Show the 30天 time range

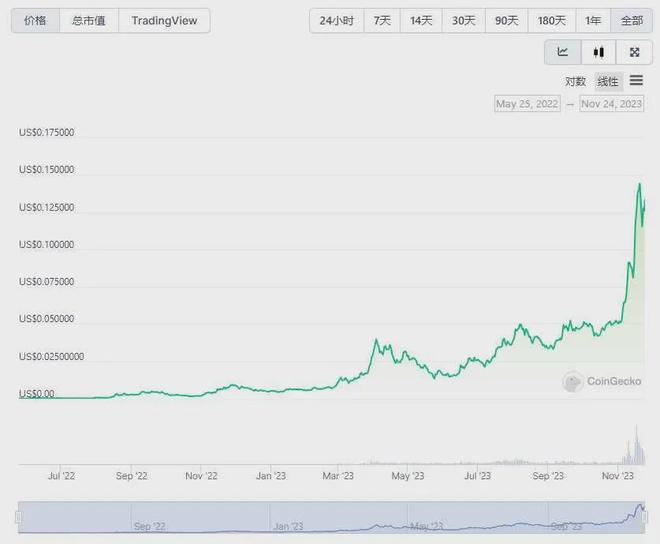463,21
